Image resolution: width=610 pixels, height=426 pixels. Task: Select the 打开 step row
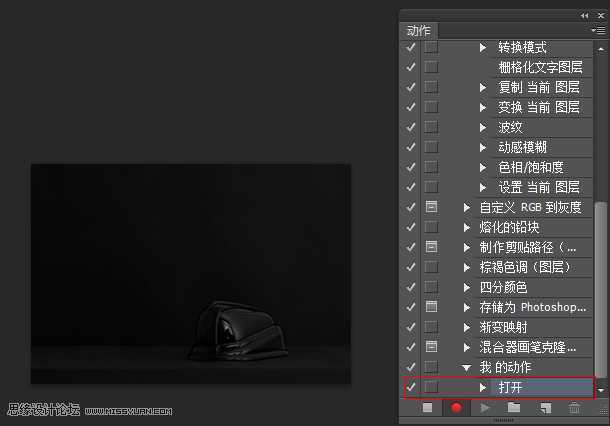tap(499, 387)
